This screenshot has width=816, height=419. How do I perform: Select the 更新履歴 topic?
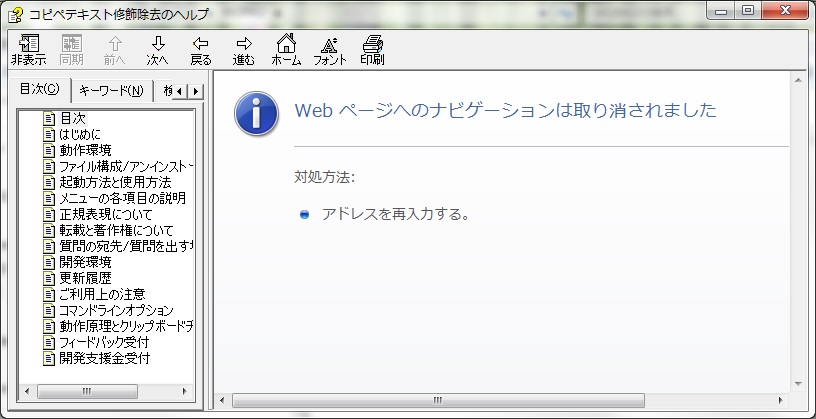pos(85,278)
